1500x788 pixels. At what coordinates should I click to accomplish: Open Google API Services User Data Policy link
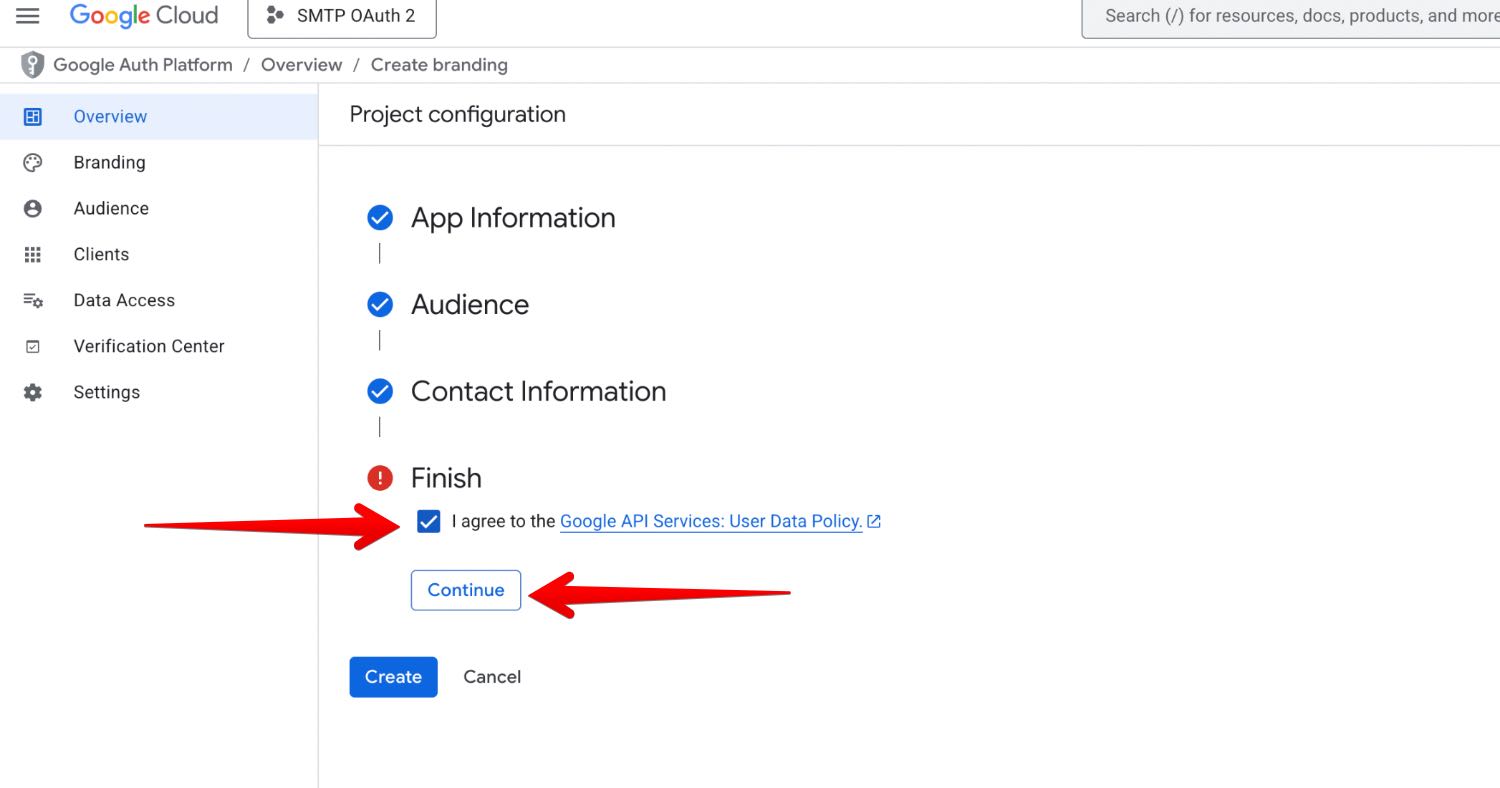(711, 521)
